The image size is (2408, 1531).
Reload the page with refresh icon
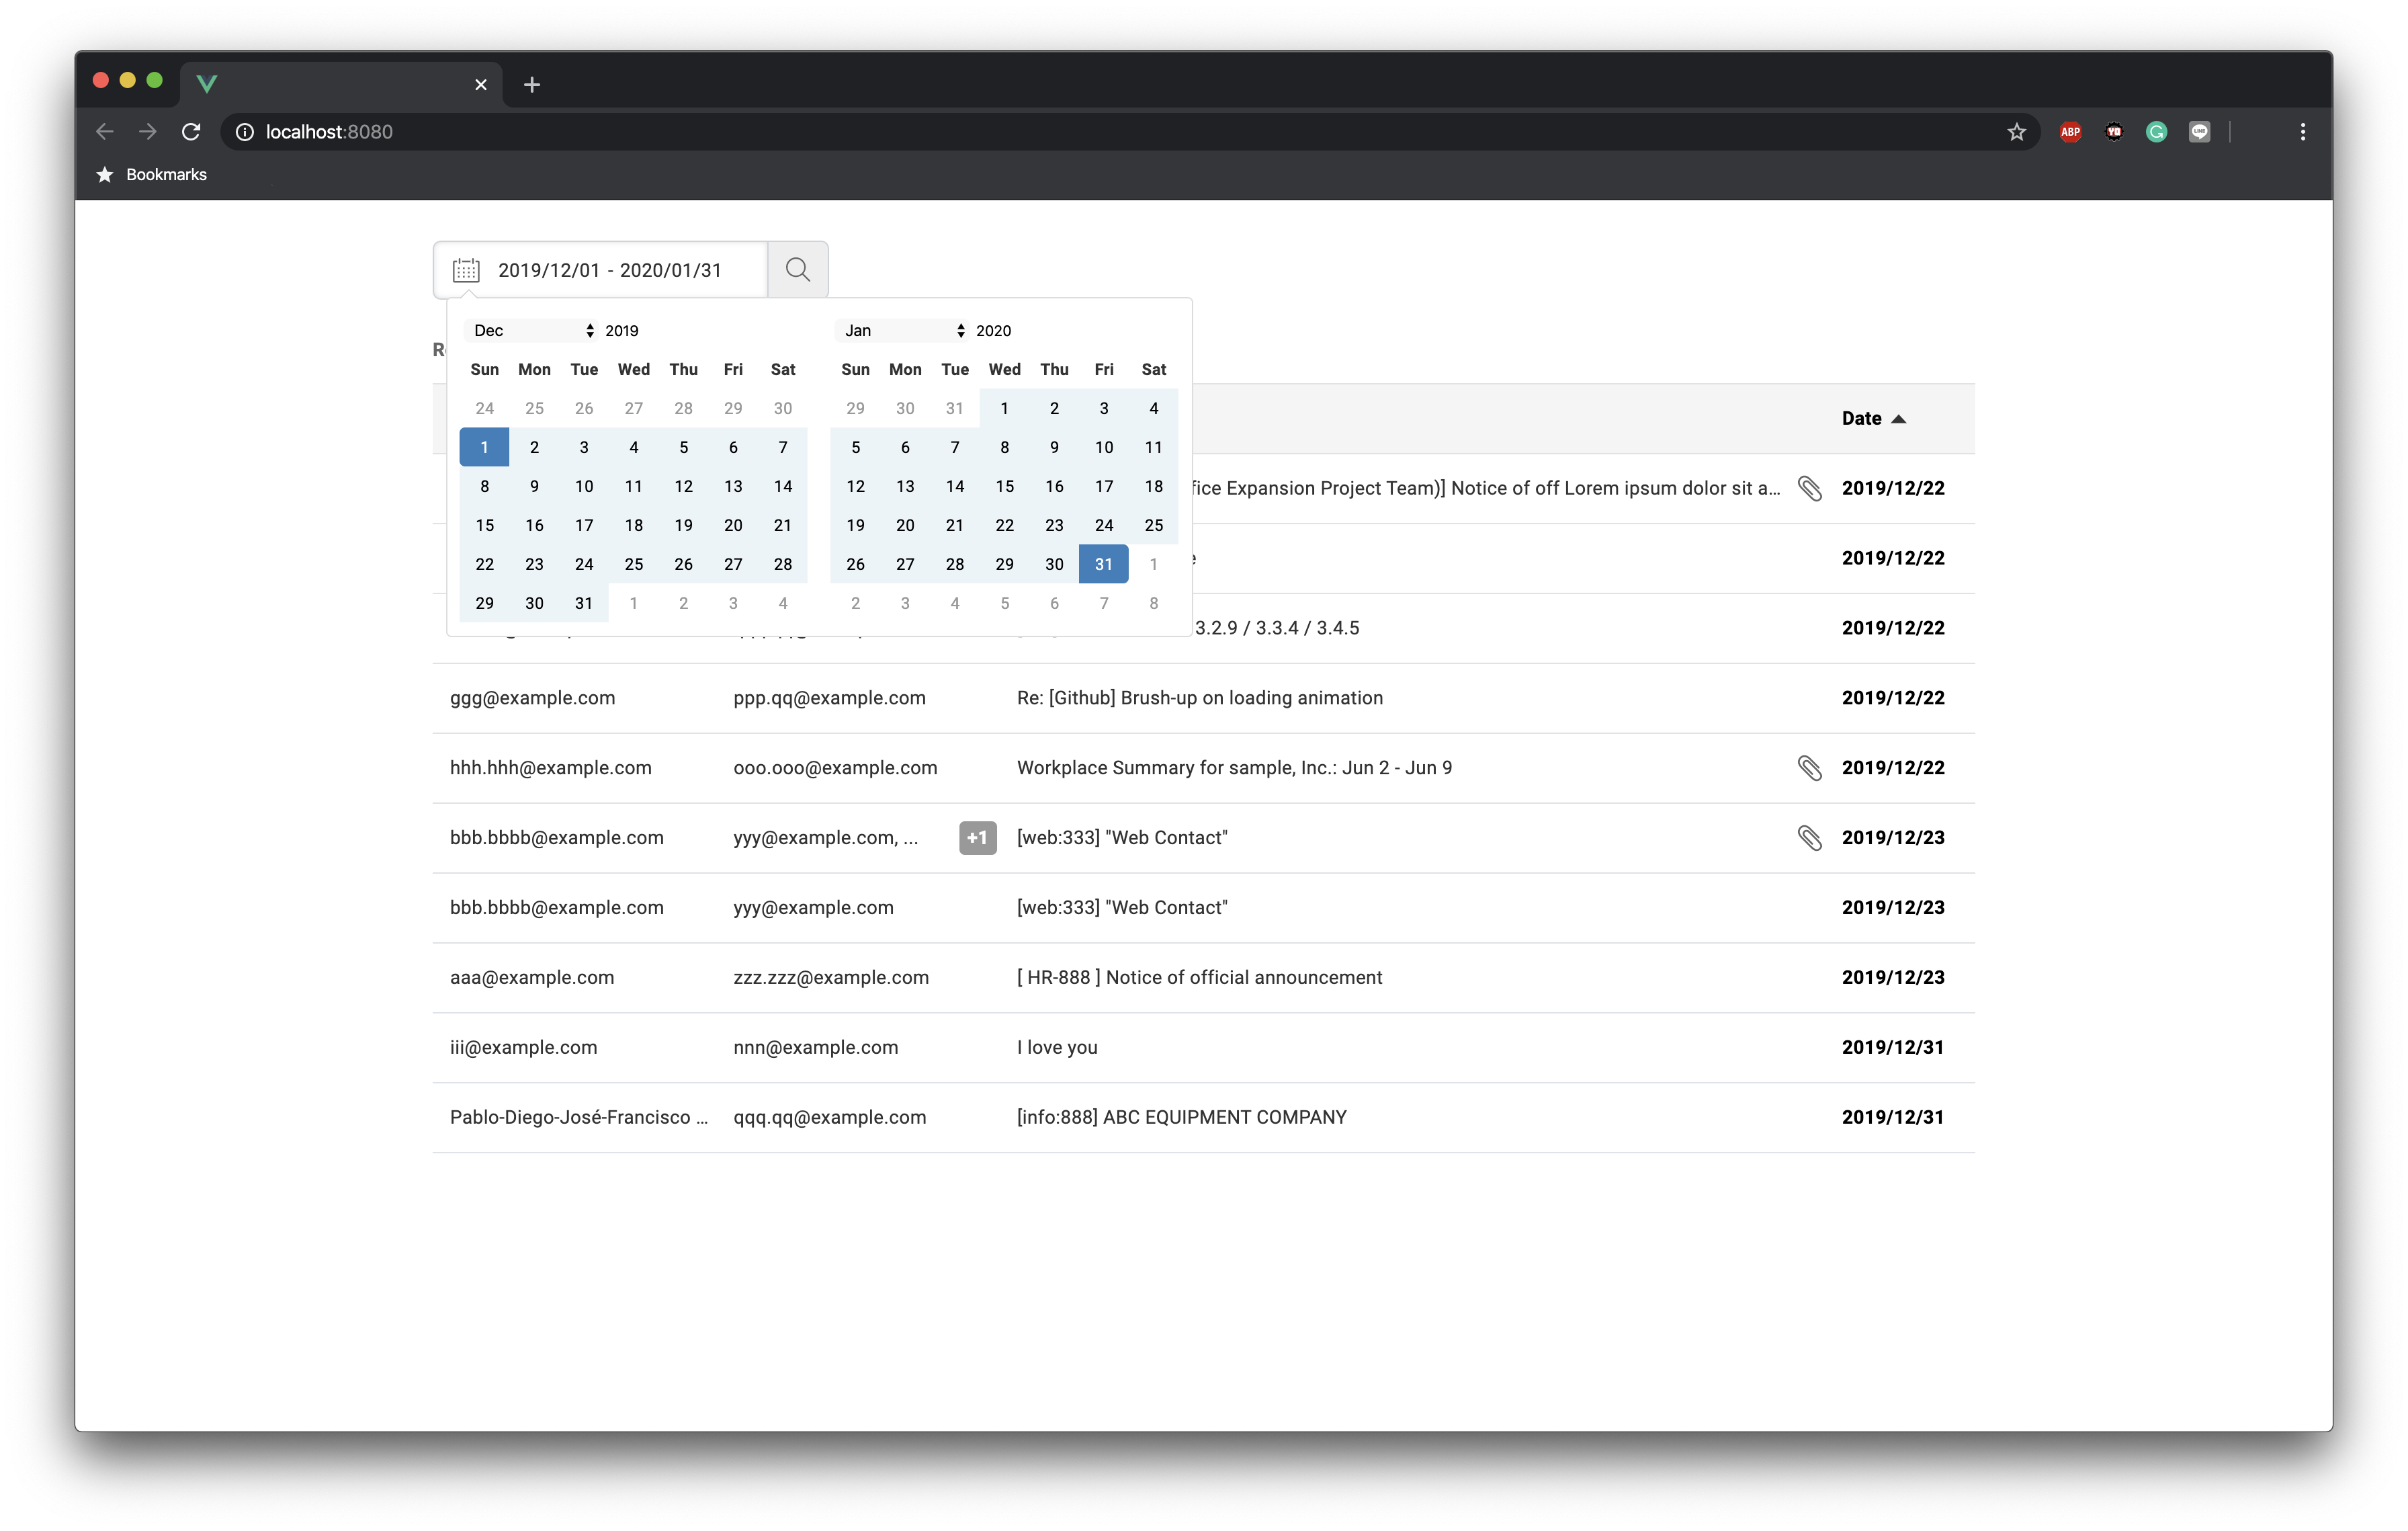(x=191, y=132)
